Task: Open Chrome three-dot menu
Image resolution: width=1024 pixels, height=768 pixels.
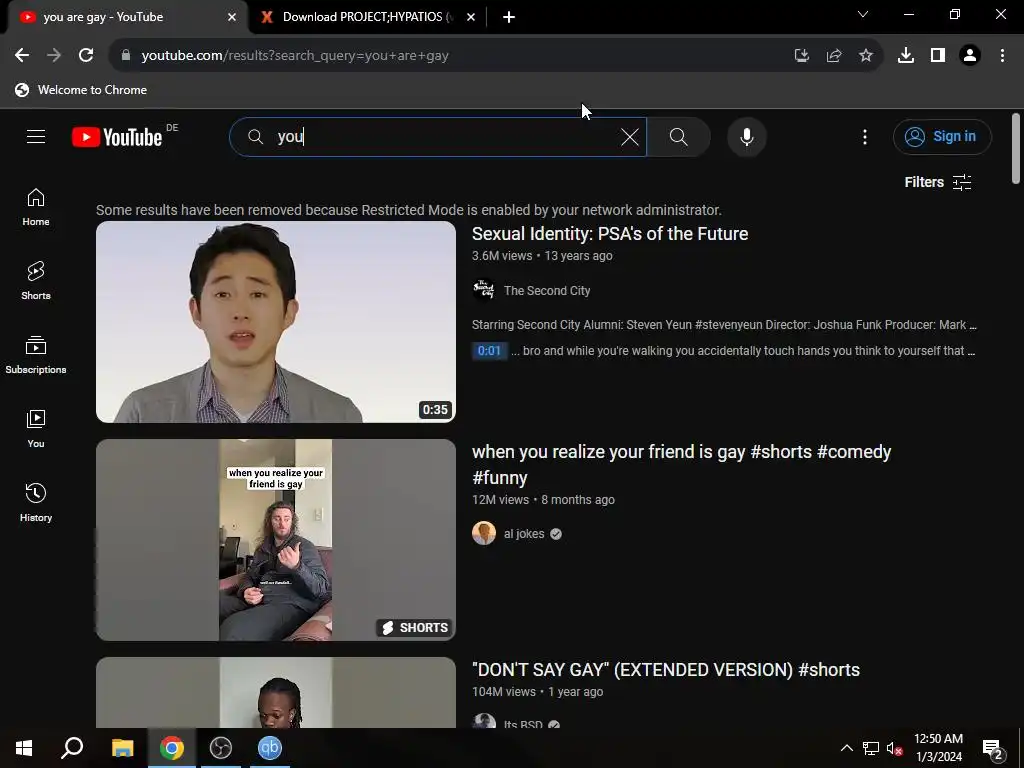Action: [x=1002, y=56]
